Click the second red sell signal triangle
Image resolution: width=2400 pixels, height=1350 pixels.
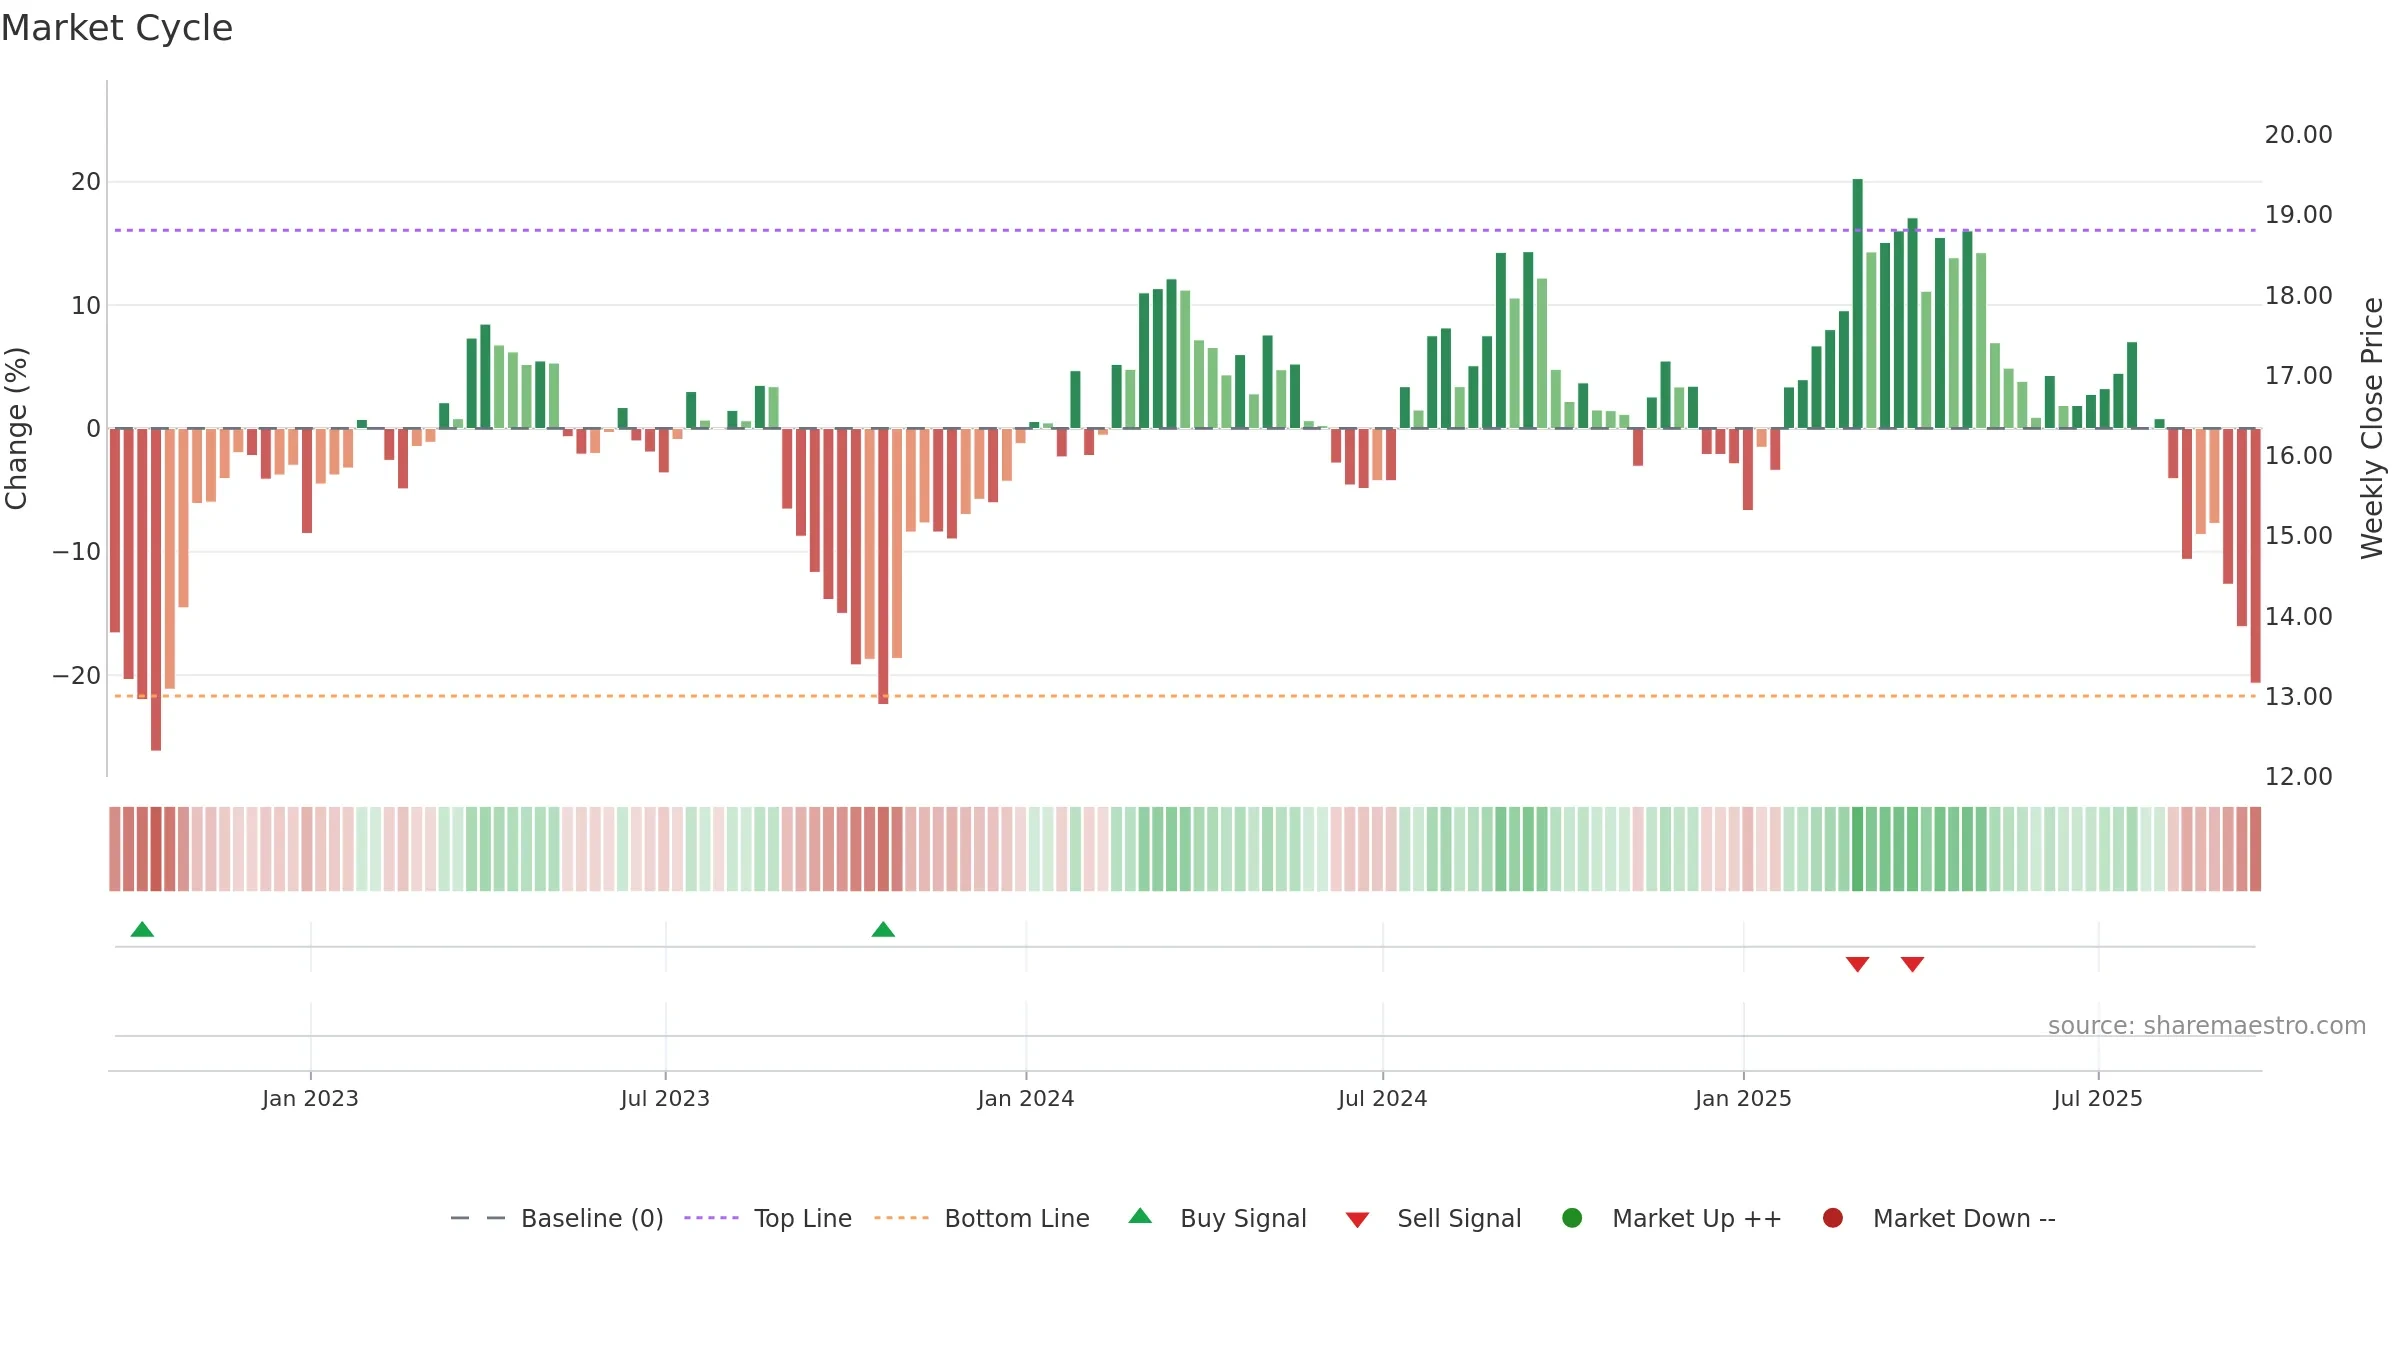point(1913,964)
